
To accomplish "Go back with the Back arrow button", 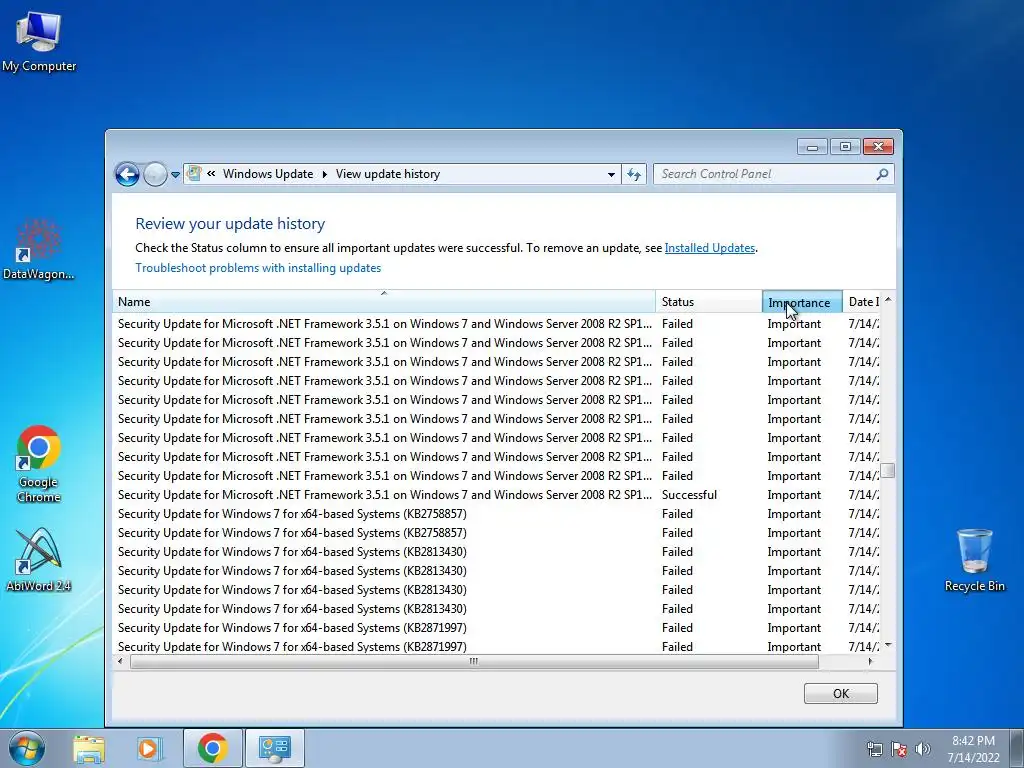I will (x=127, y=174).
